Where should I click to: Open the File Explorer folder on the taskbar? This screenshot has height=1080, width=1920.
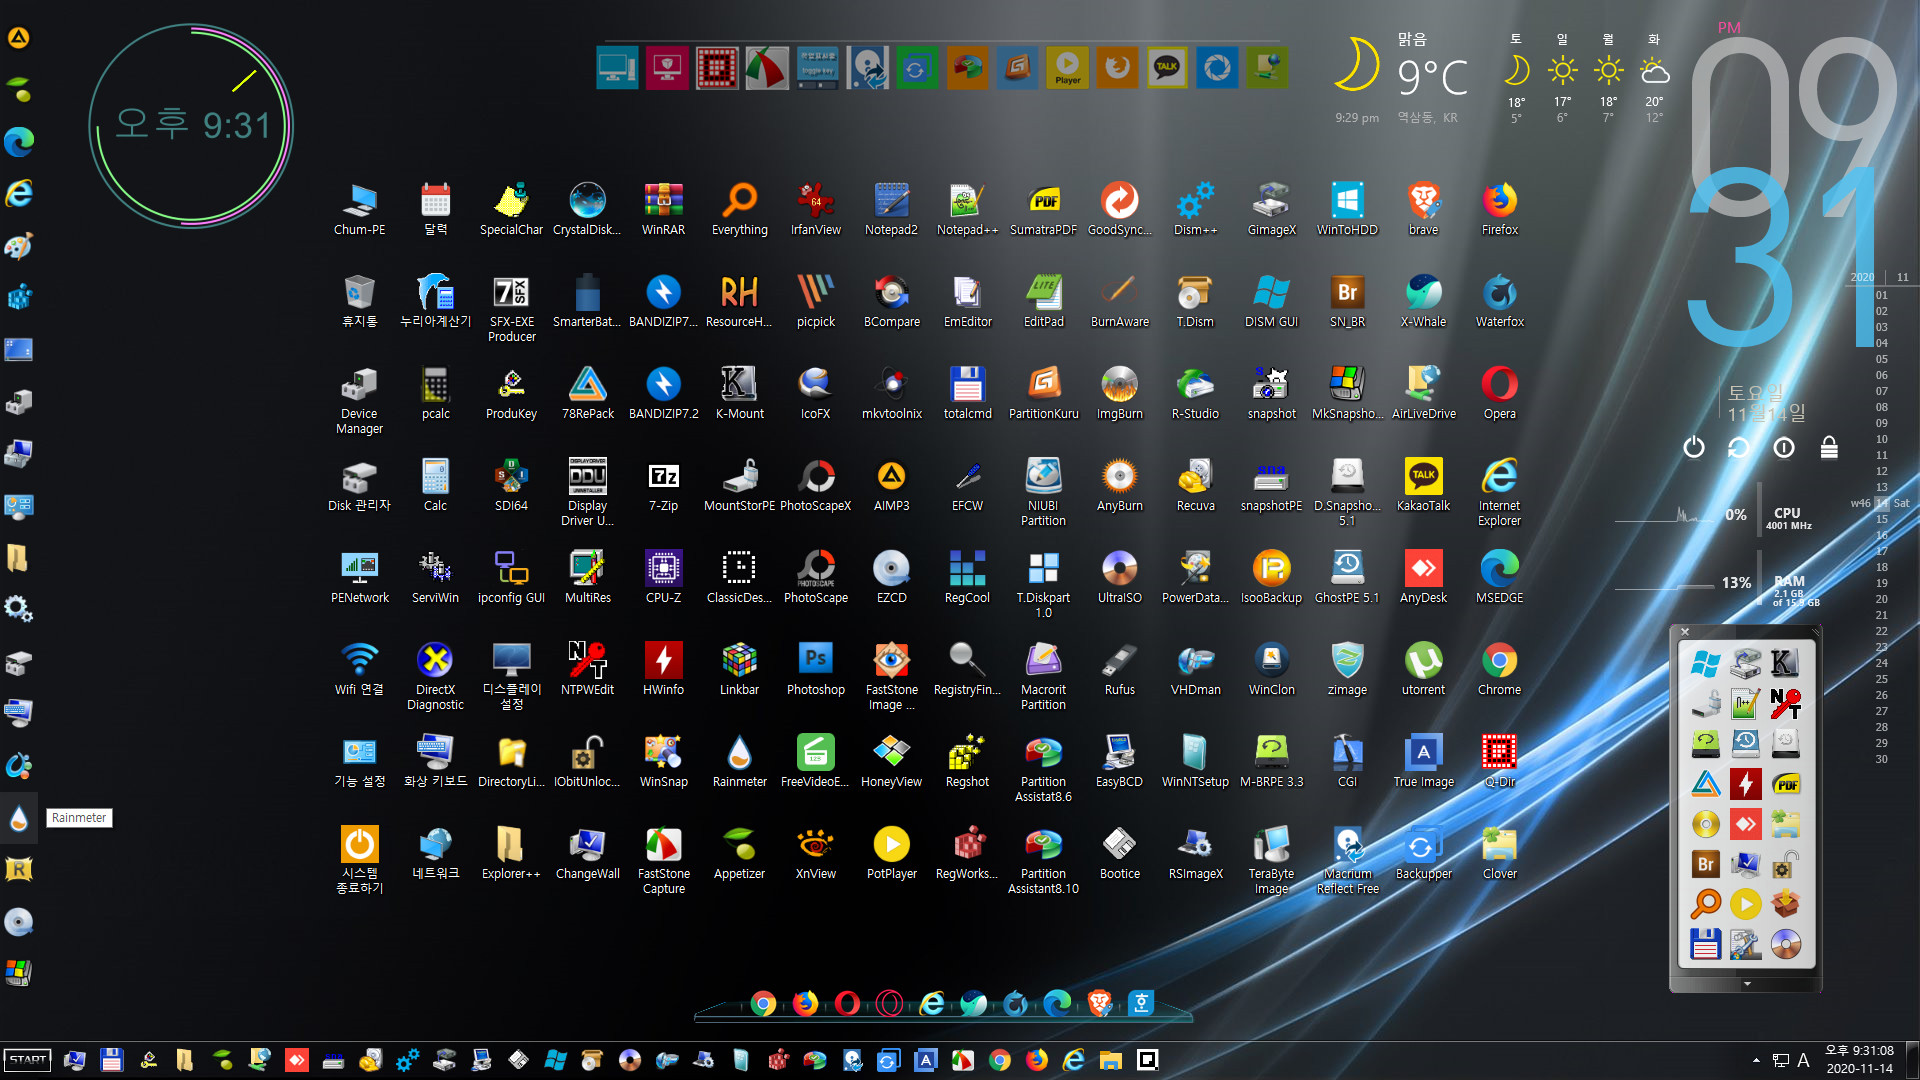tap(1111, 1060)
